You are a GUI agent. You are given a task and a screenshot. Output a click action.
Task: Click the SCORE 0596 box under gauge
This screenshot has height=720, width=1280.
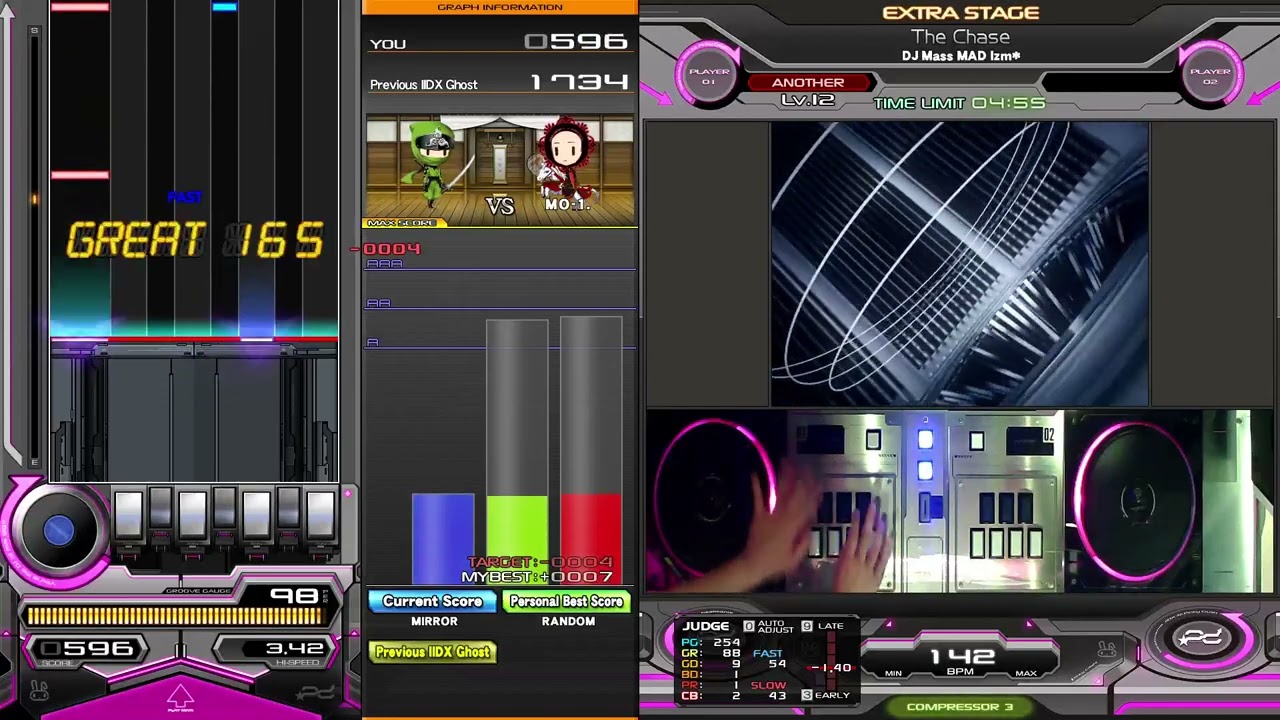point(87,651)
